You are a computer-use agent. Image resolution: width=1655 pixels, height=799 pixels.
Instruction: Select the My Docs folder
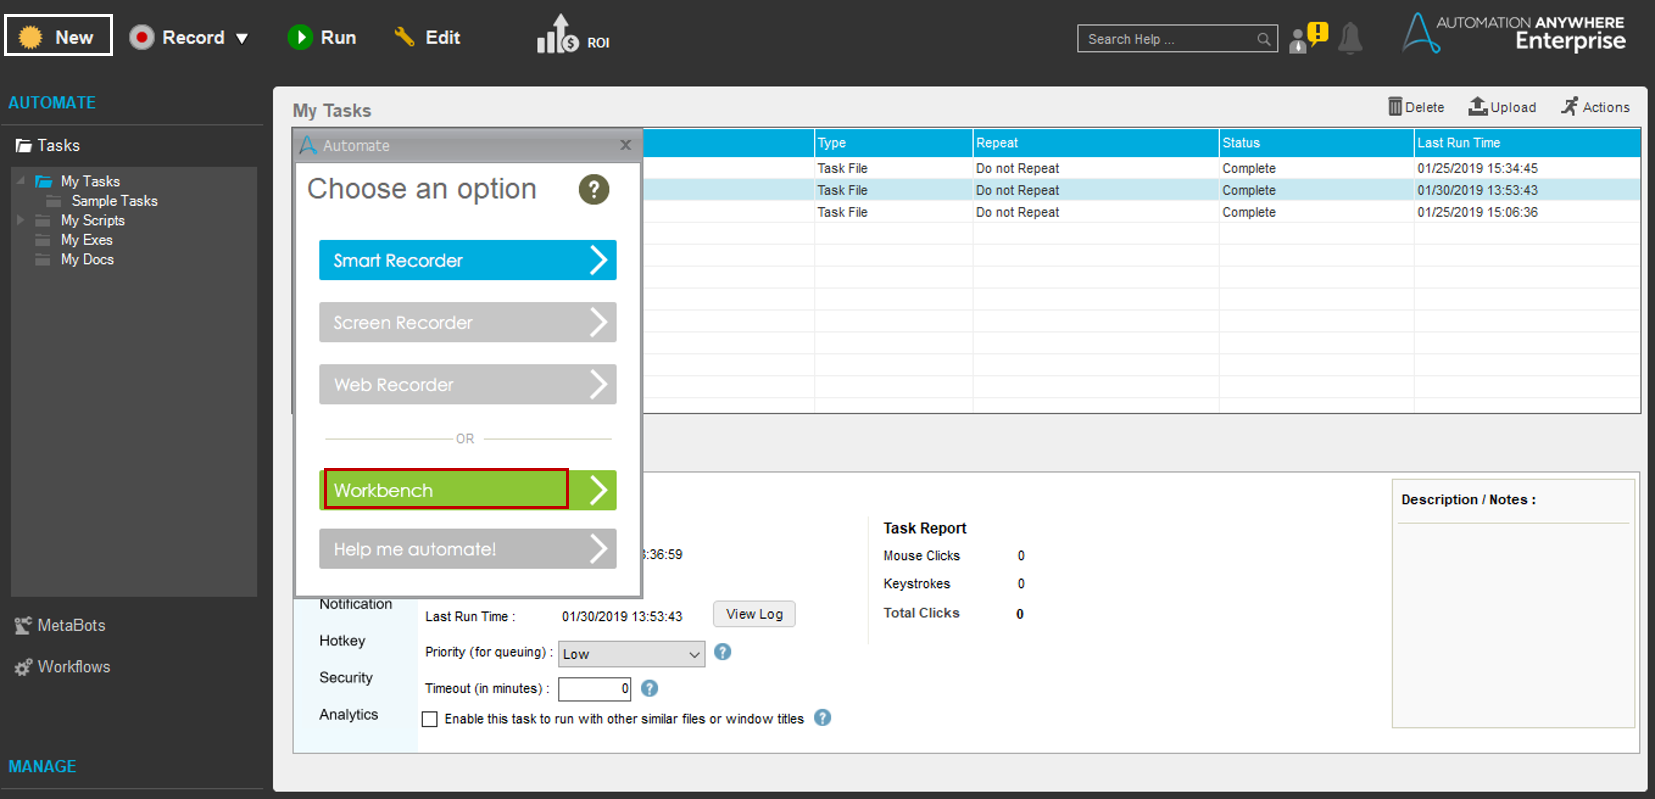point(87,259)
